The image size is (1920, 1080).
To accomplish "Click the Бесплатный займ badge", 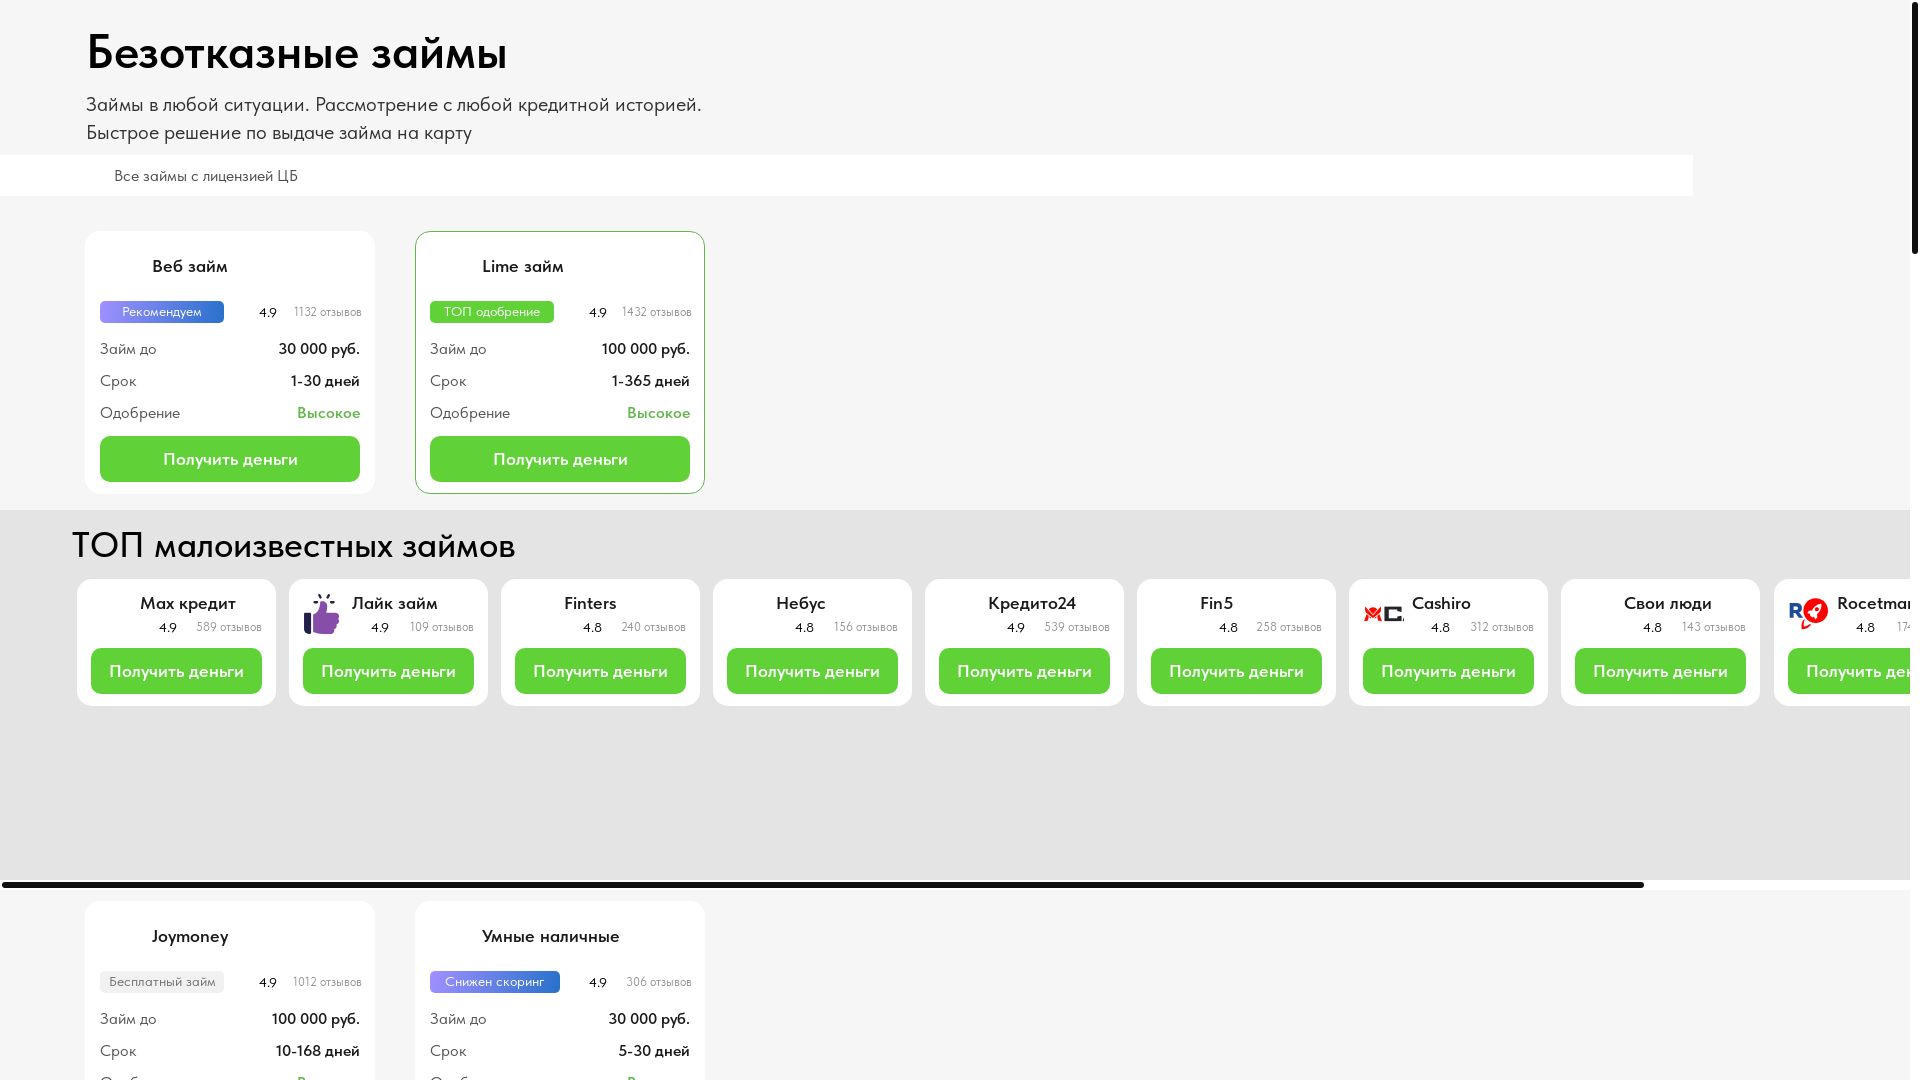I will pyautogui.click(x=162, y=982).
